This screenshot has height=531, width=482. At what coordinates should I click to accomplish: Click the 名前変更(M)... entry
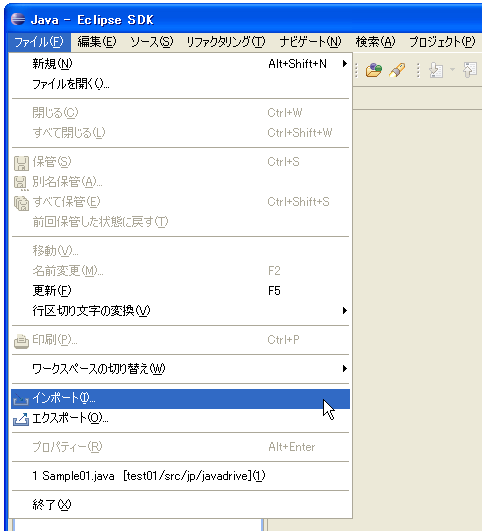pos(180,271)
